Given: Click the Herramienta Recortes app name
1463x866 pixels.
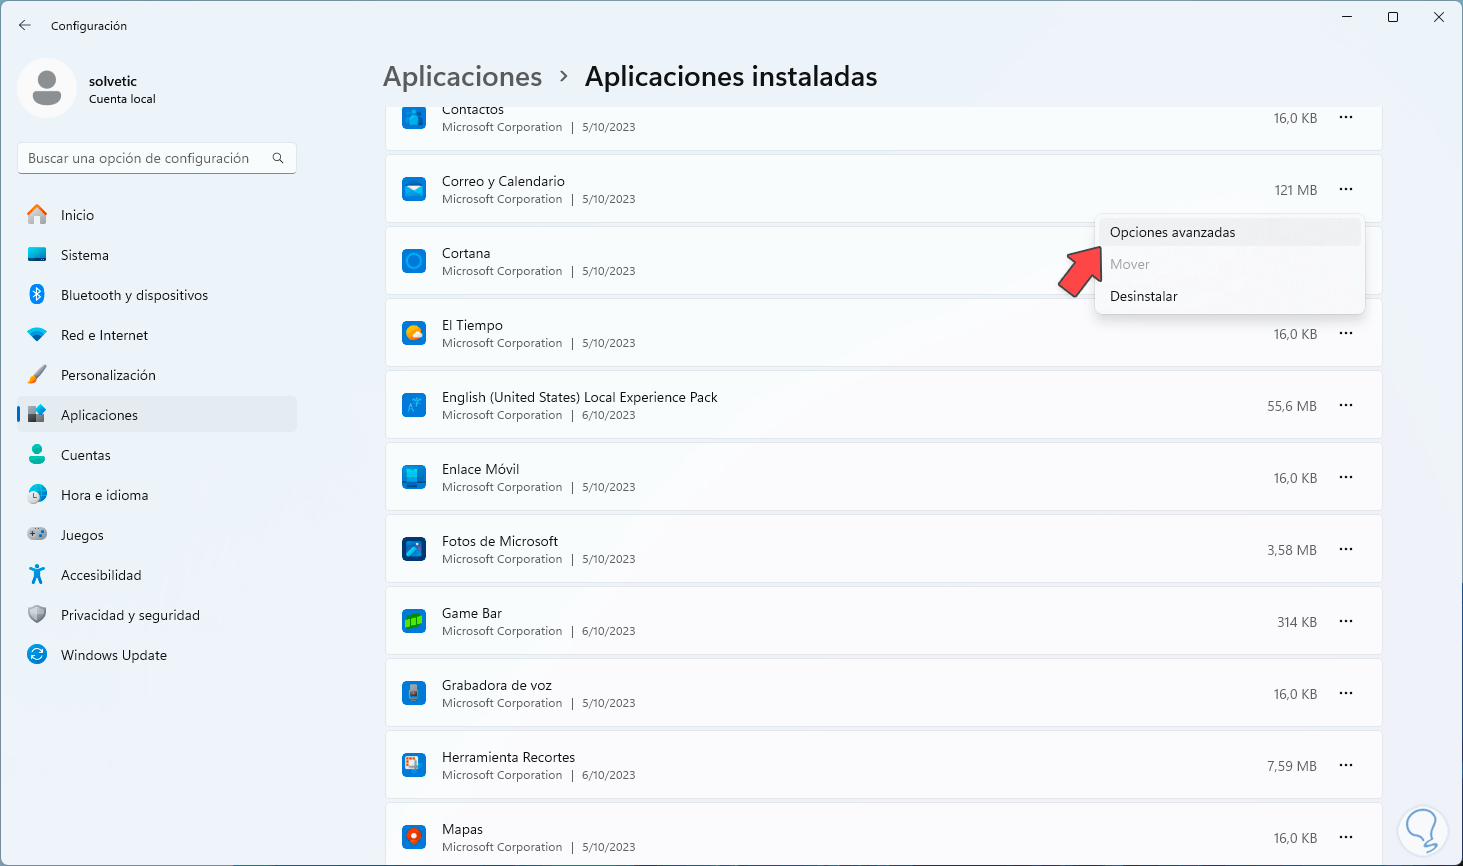Looking at the screenshot, I should pos(508,757).
